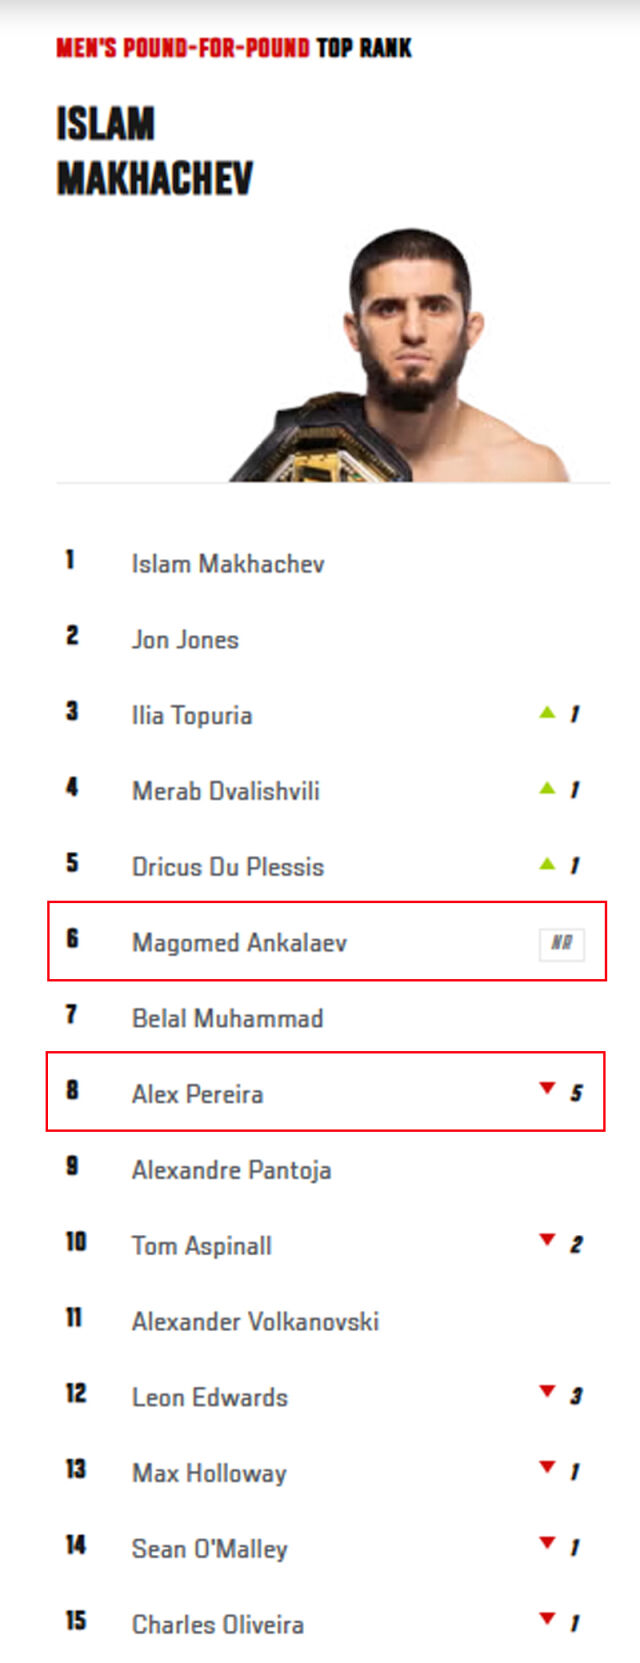
Task: Select Jon Jones in the rankings
Action: (x=185, y=640)
